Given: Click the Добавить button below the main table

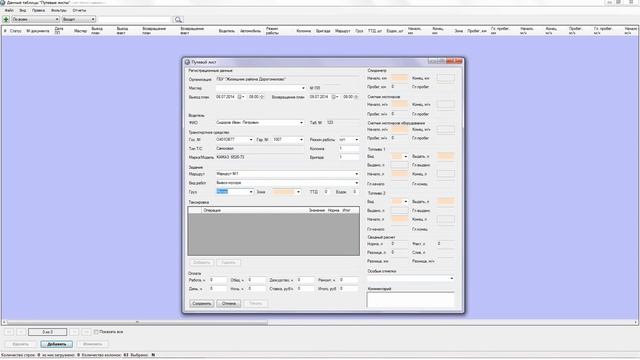Looking at the screenshot, I should coord(56,344).
